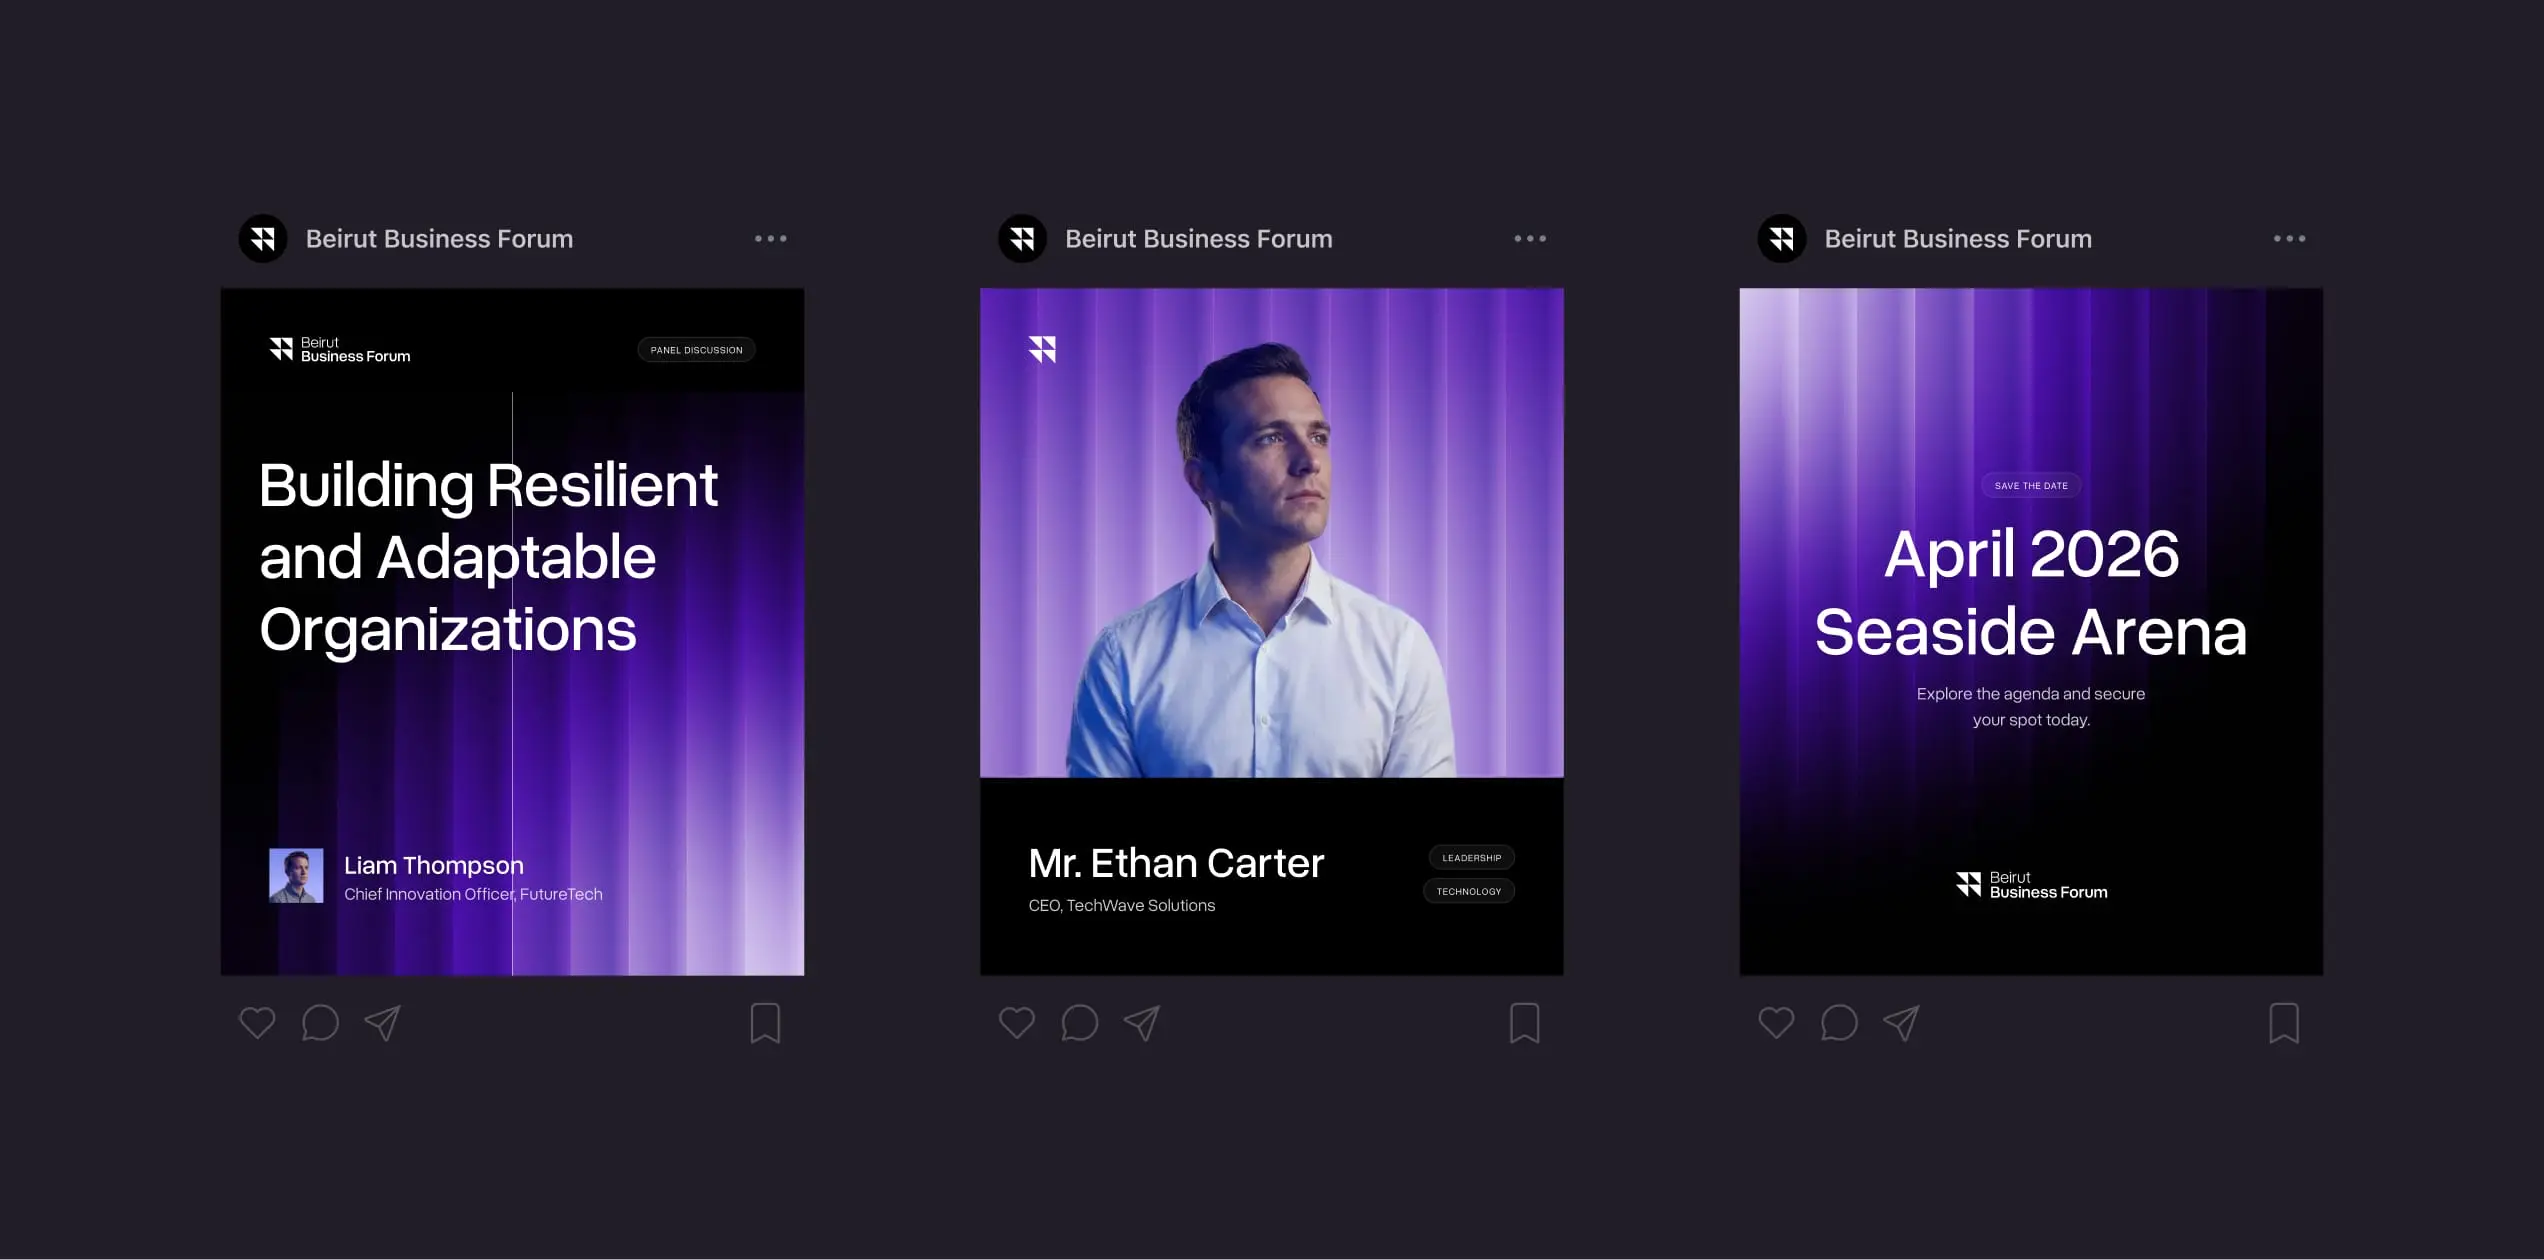Open profile avatar on the middle post
This screenshot has width=2544, height=1260.
1022,239
